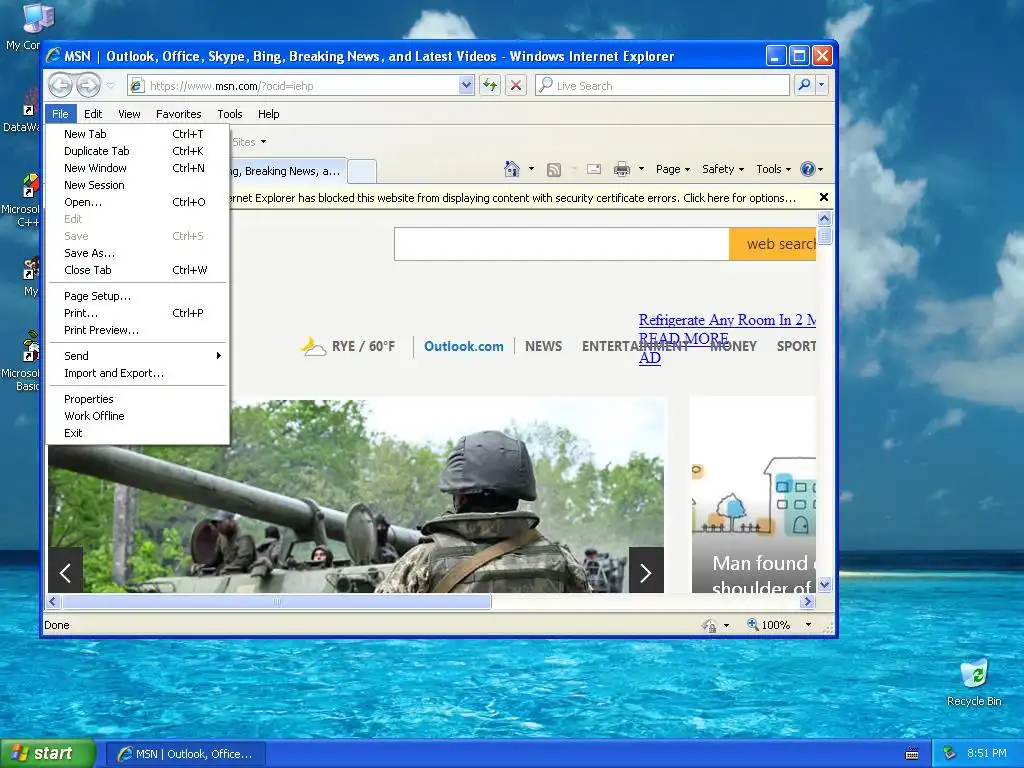The width and height of the screenshot is (1024, 768).
Task: Click the Start button
Action: (x=47, y=754)
